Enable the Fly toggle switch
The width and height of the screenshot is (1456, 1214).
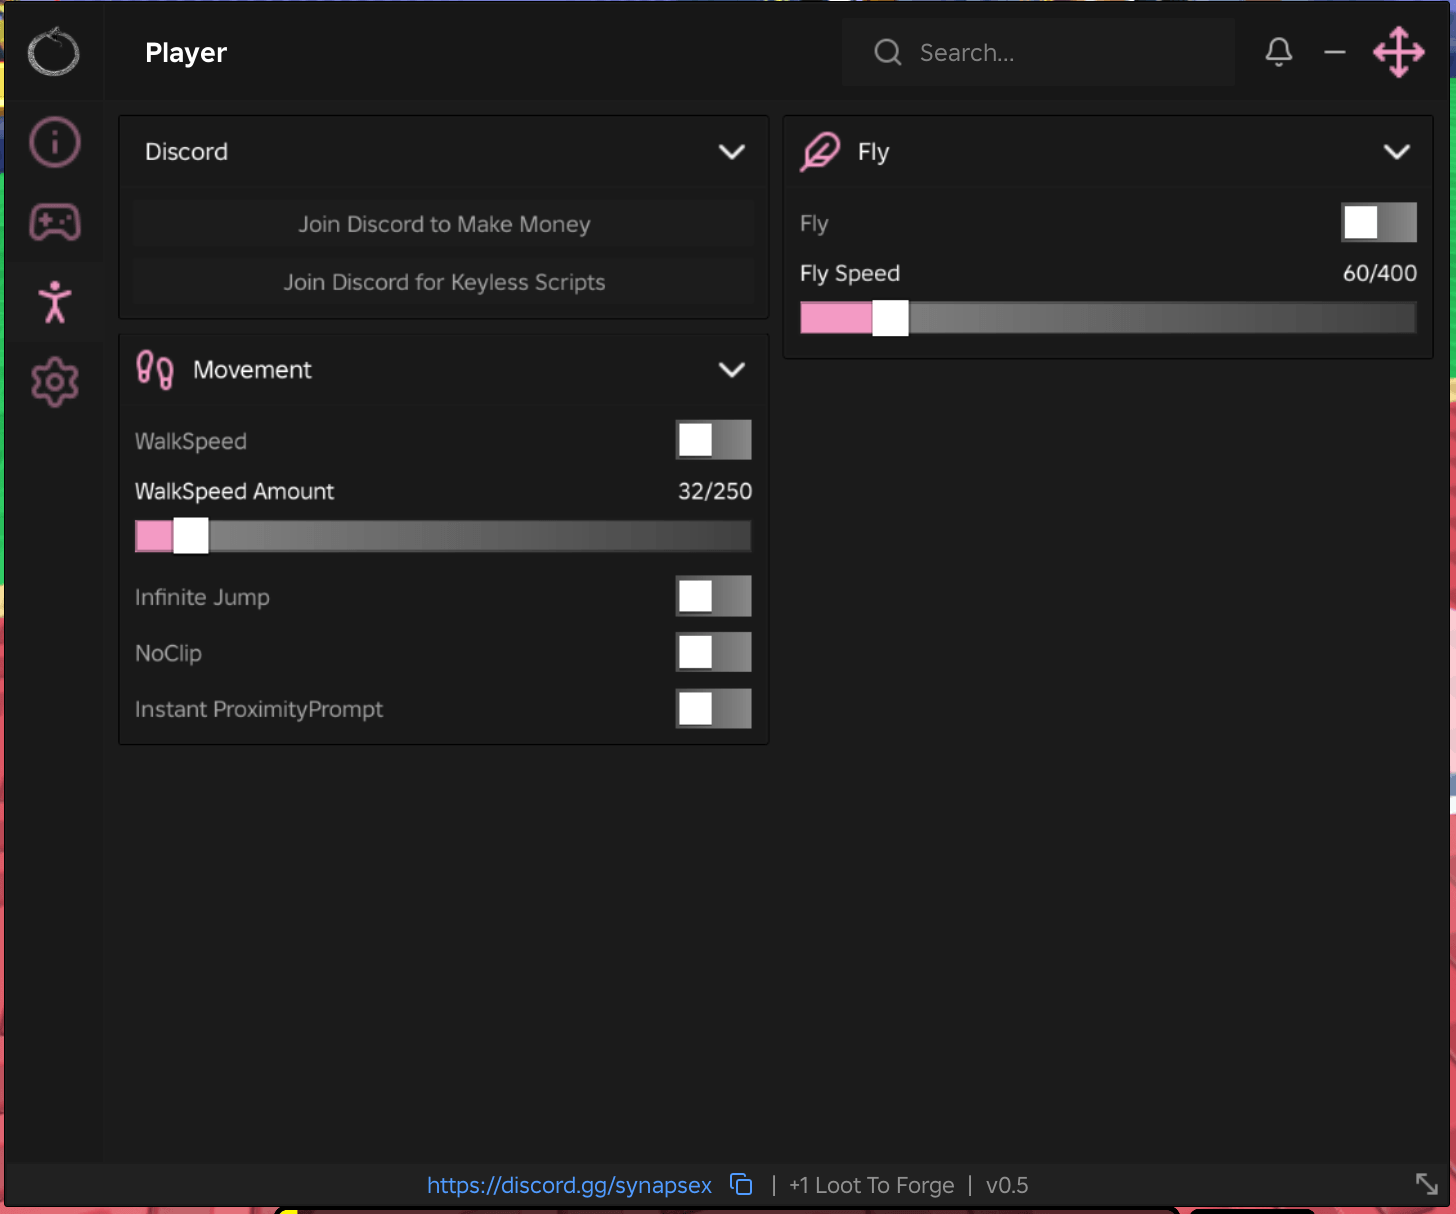1379,222
